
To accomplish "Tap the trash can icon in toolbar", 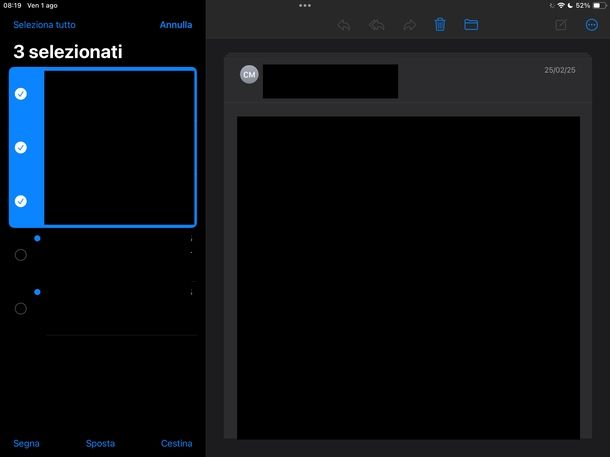I will (440, 25).
